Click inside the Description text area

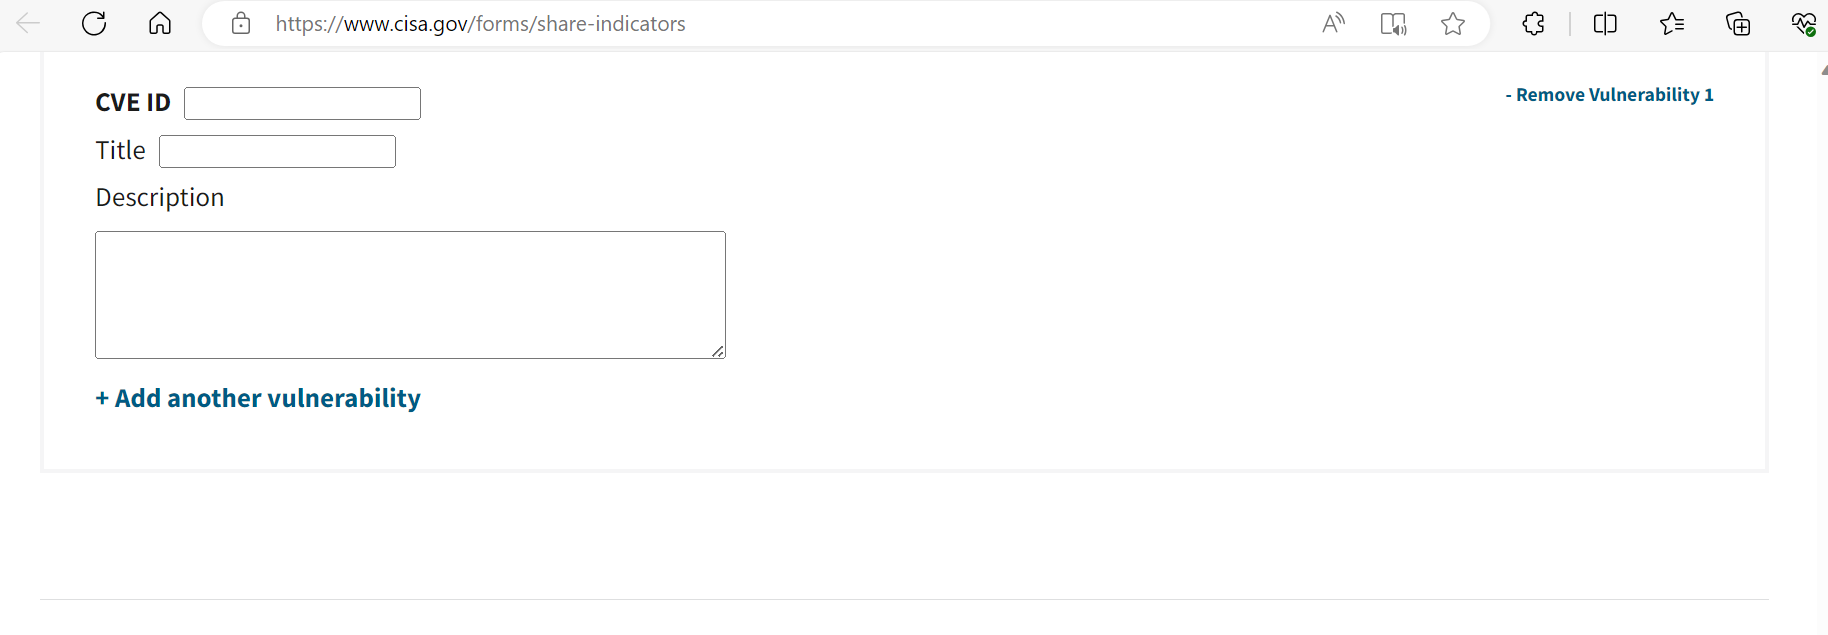coord(410,295)
